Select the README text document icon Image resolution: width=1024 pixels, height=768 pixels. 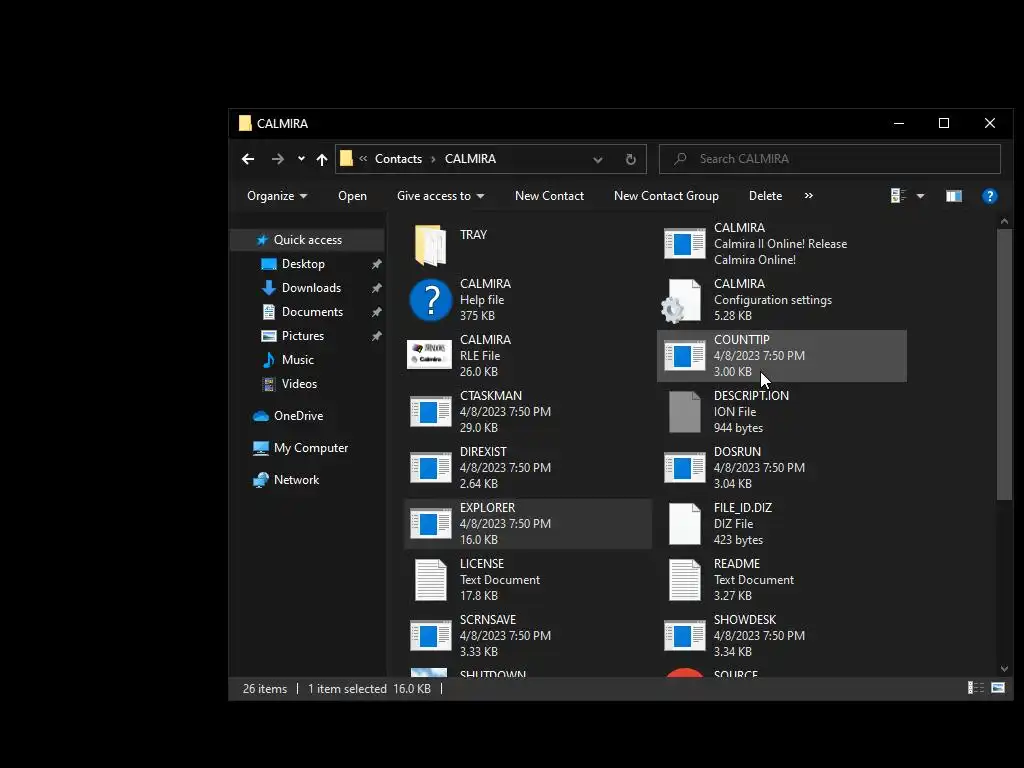684,580
